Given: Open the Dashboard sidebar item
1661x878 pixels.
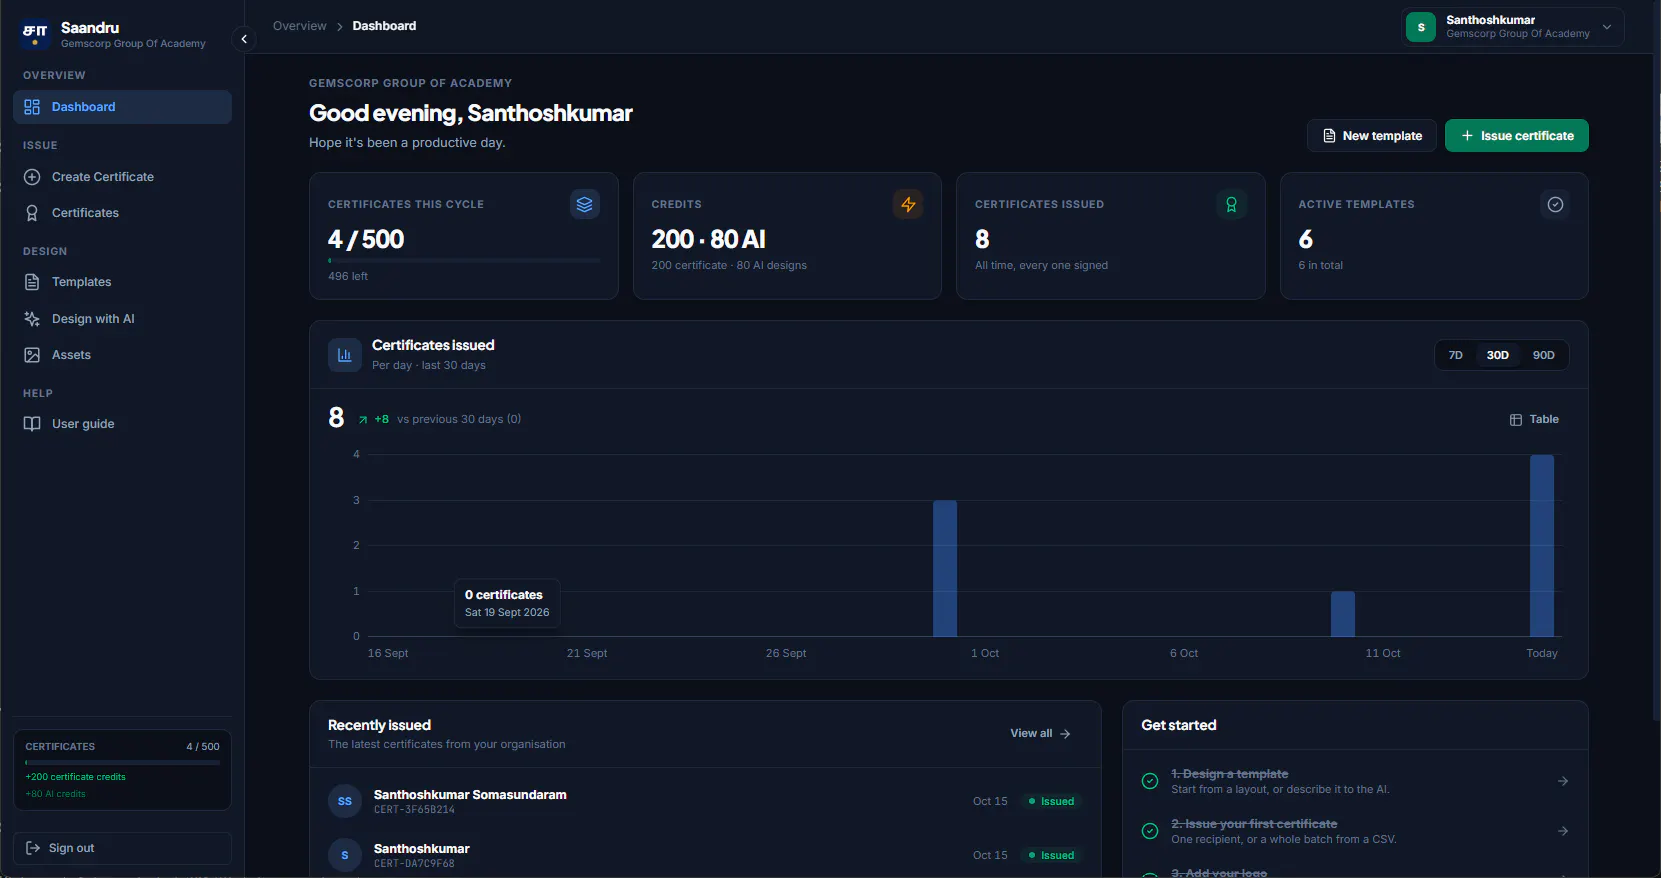Looking at the screenshot, I should point(122,107).
